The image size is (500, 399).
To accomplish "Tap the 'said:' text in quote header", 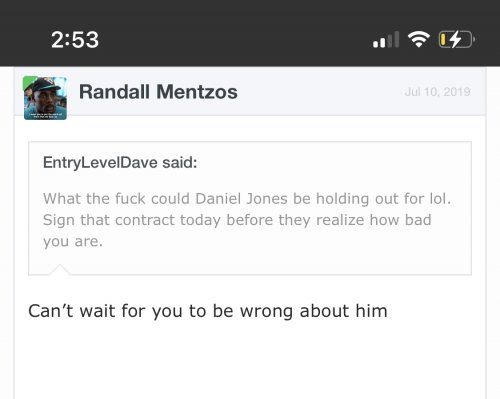I will click(180, 163).
